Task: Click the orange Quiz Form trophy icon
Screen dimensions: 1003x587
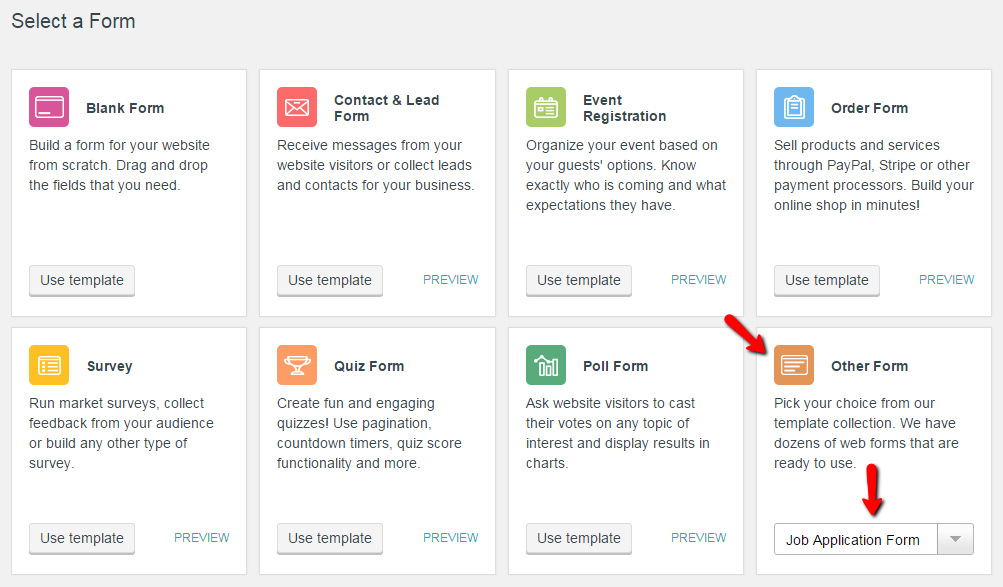Action: point(297,365)
